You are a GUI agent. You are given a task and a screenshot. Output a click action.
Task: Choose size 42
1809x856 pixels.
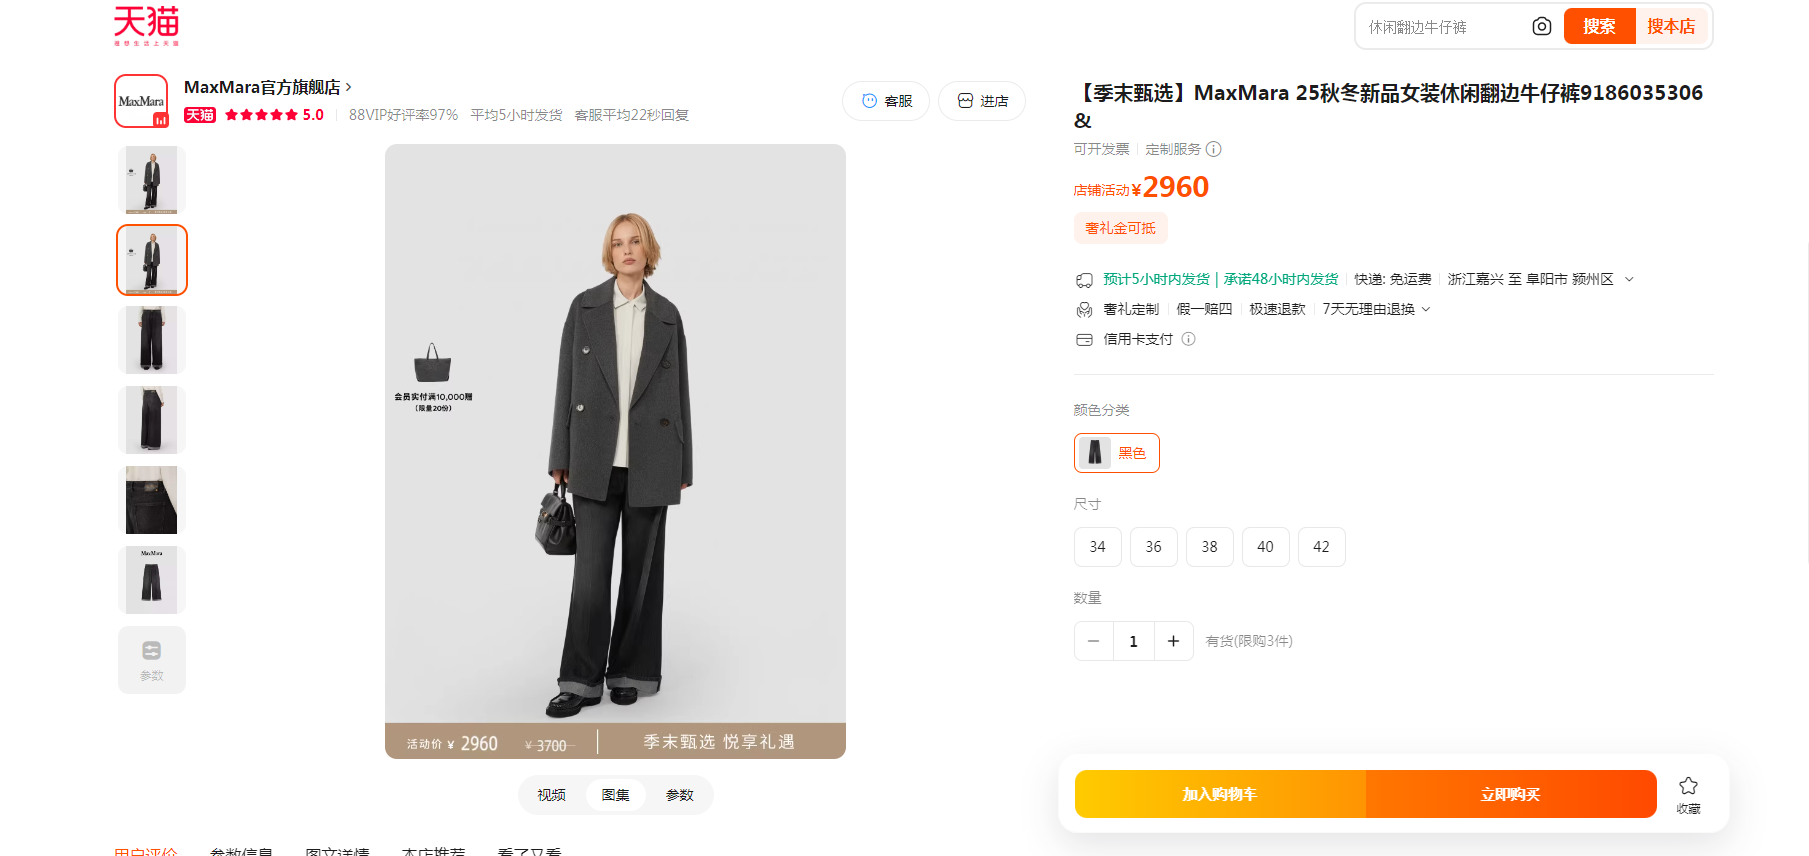[x=1321, y=547]
